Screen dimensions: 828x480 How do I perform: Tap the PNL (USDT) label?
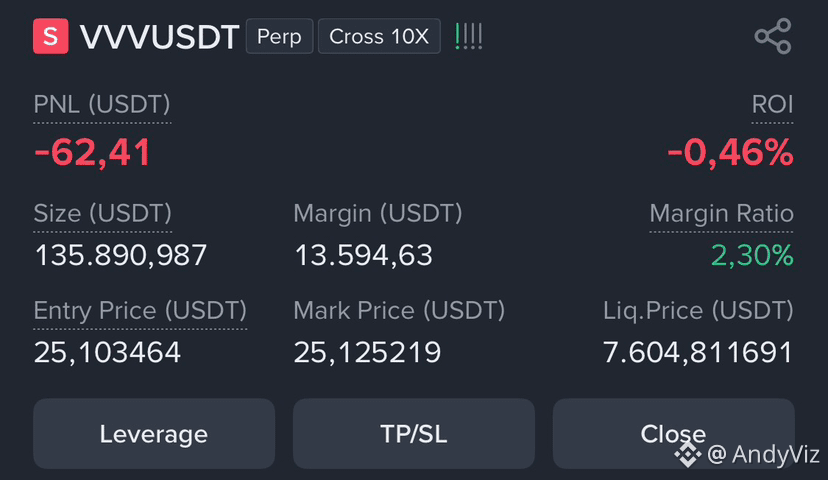pyautogui.click(x=102, y=104)
